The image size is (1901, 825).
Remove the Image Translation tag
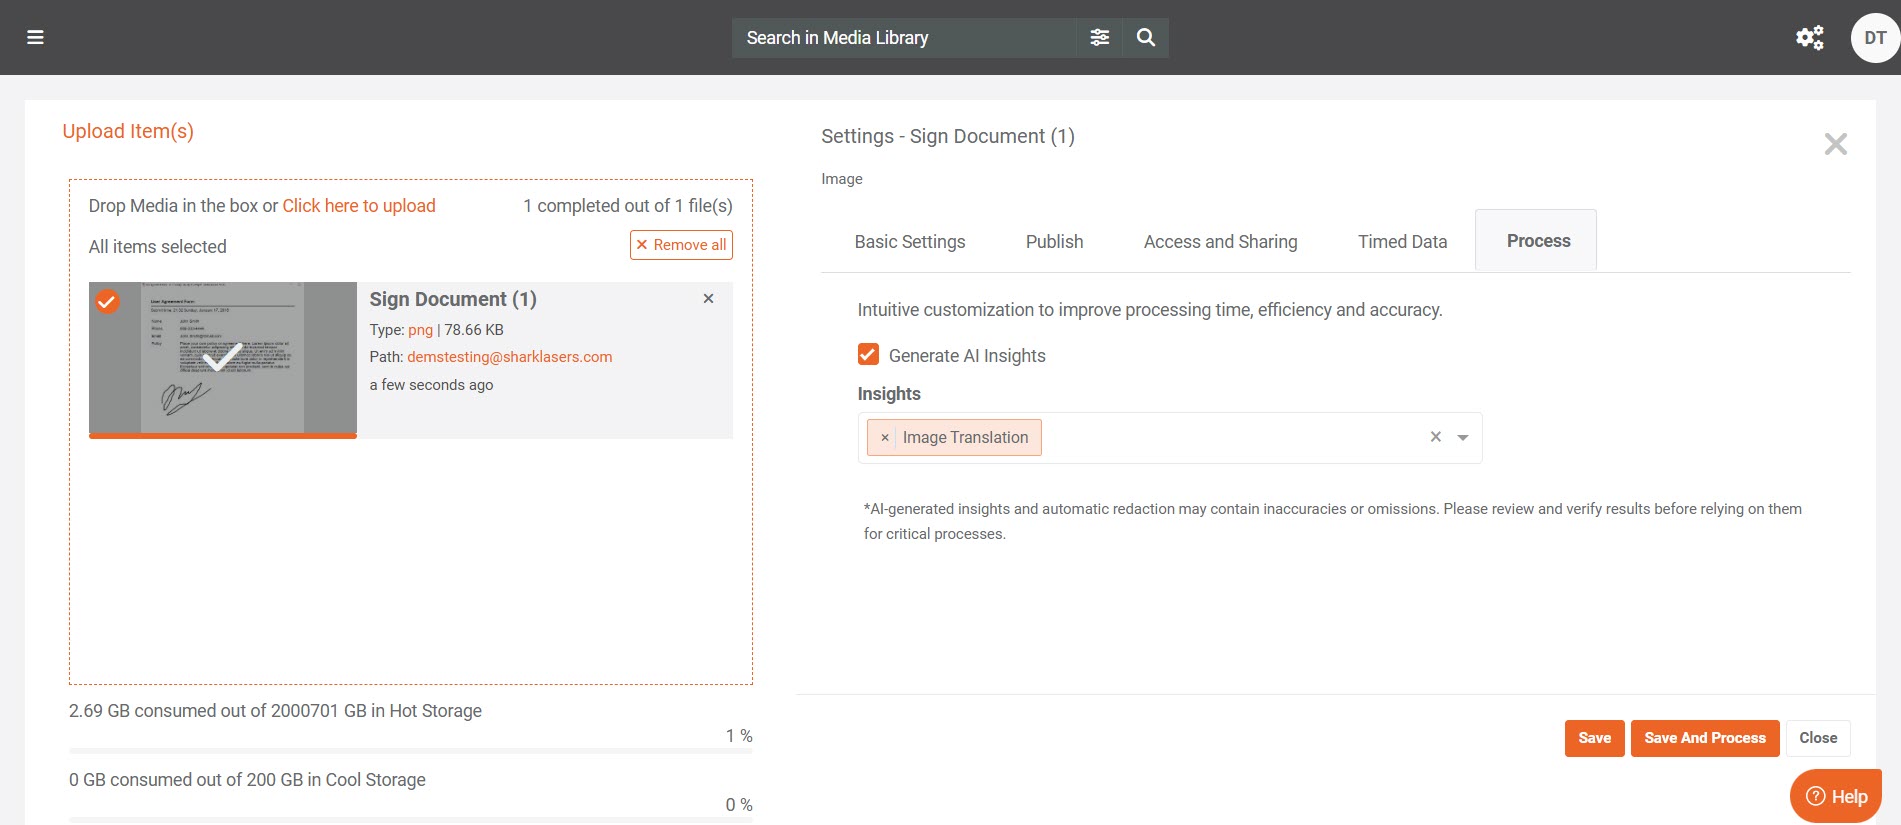coord(884,438)
